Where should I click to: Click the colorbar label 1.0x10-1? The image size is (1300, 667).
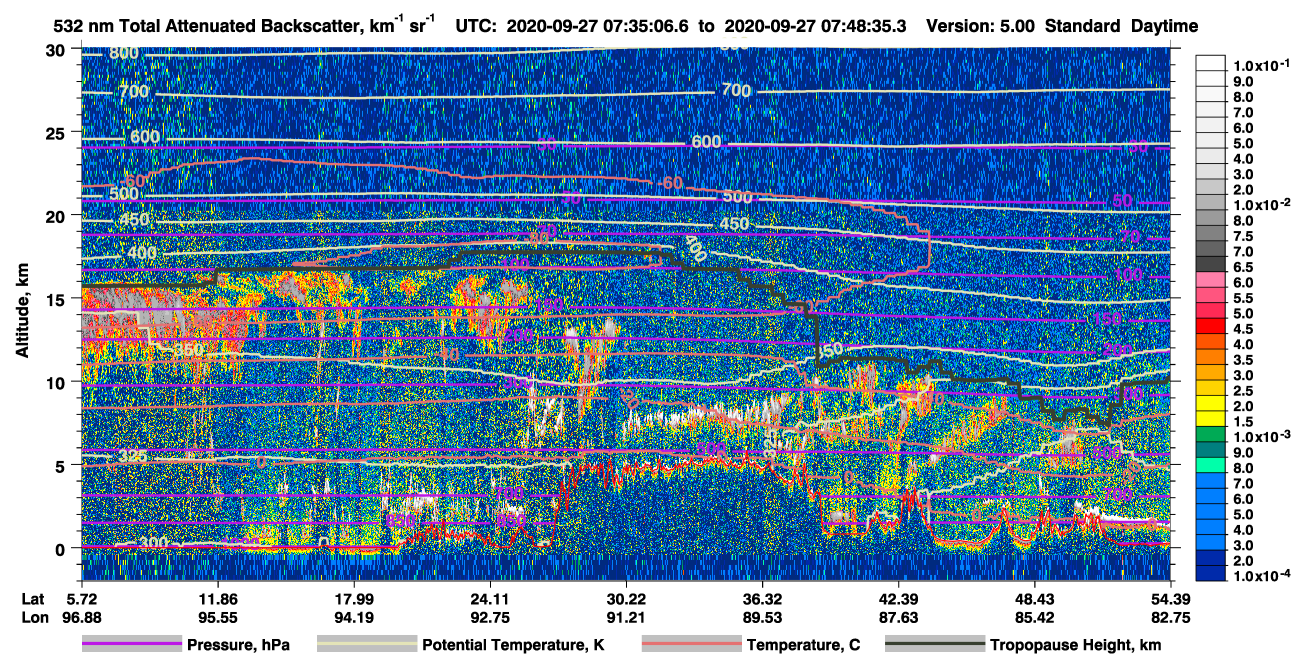(x=1263, y=65)
